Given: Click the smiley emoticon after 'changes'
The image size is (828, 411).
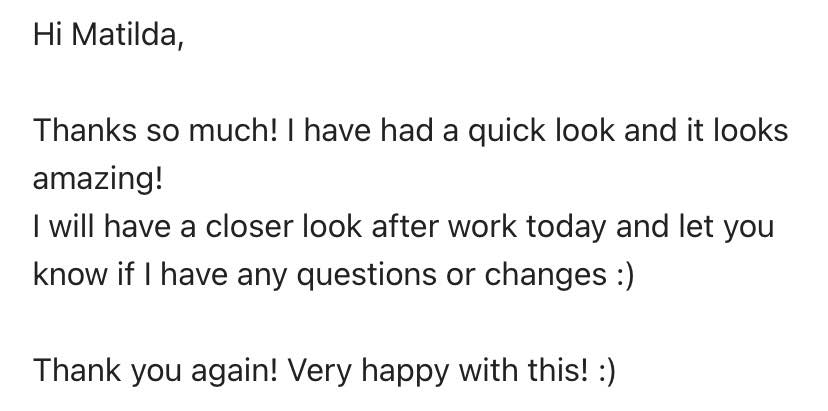Looking at the screenshot, I should (x=623, y=276).
